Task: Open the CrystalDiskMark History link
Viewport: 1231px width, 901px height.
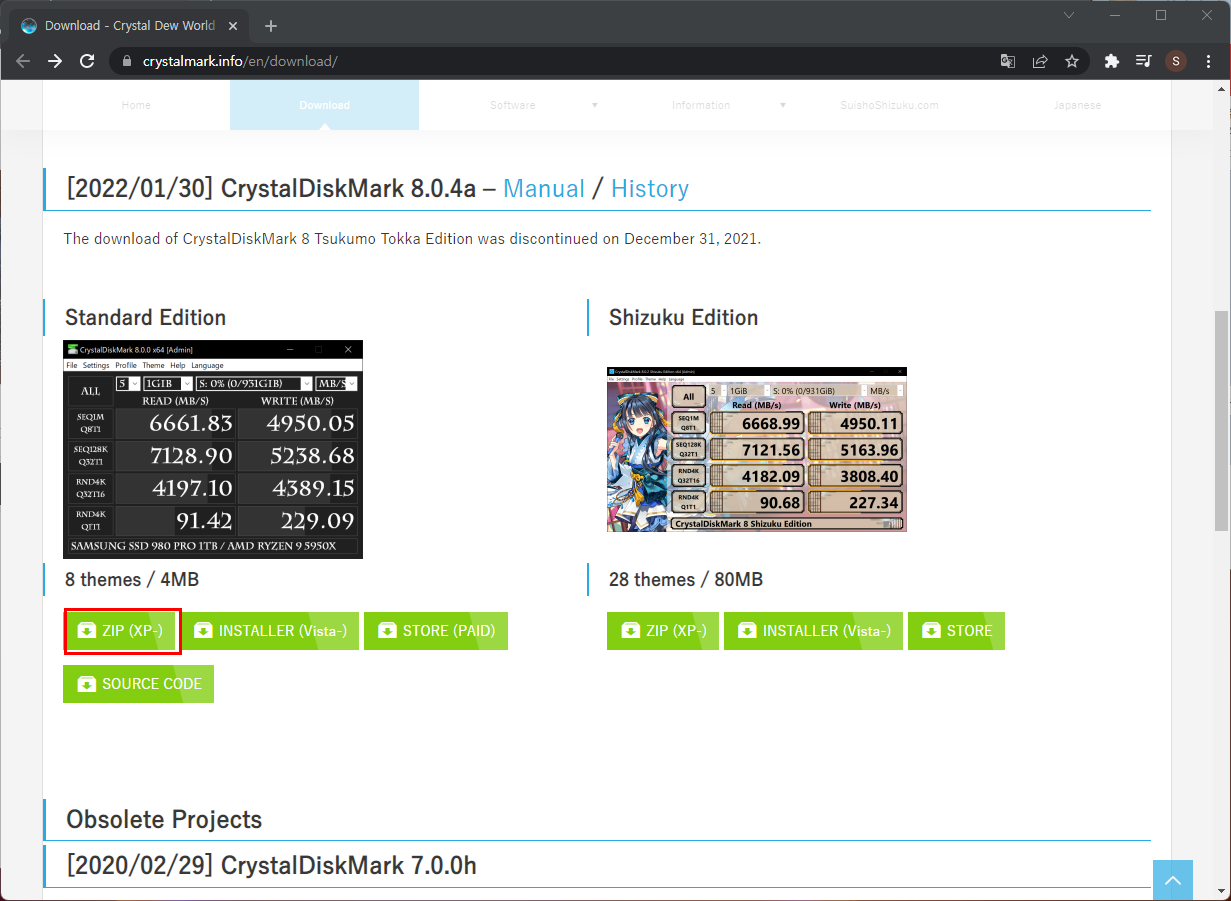Action: point(650,189)
